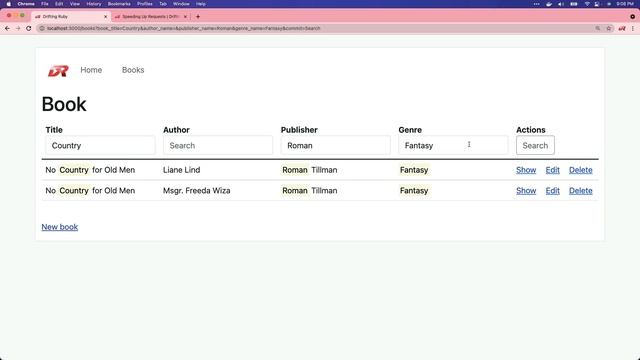This screenshot has height=360, width=640.
Task: Show the book by Msgr. Freeda Wiza
Action: [526, 191]
